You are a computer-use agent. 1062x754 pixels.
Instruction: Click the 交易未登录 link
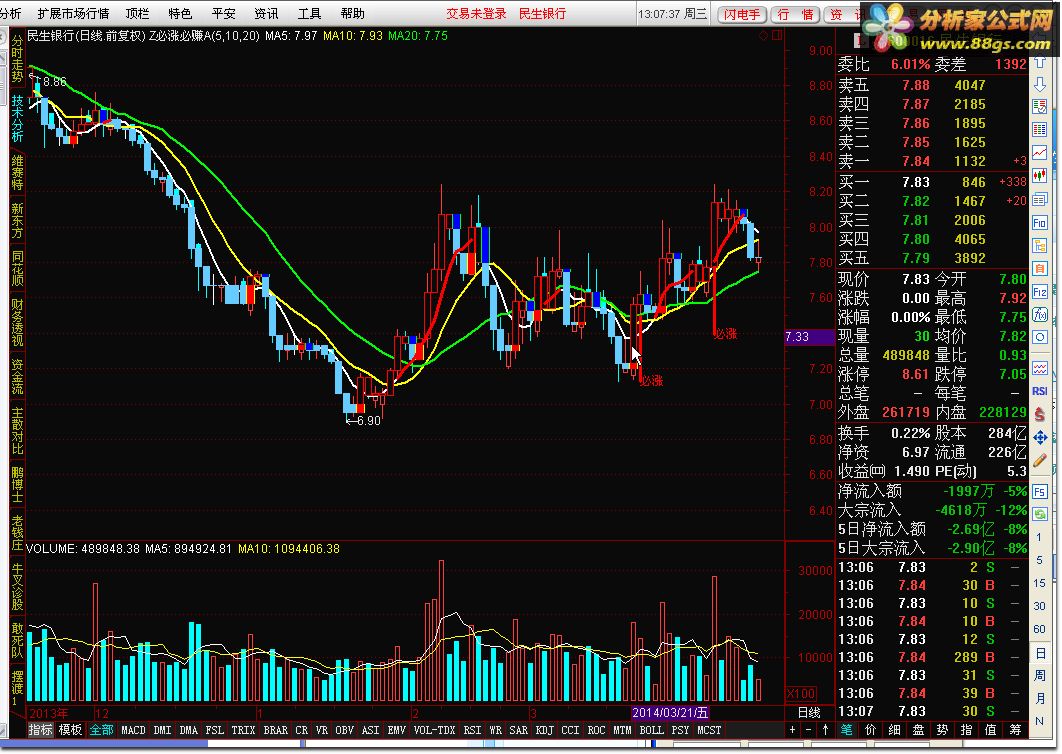pyautogui.click(x=476, y=14)
